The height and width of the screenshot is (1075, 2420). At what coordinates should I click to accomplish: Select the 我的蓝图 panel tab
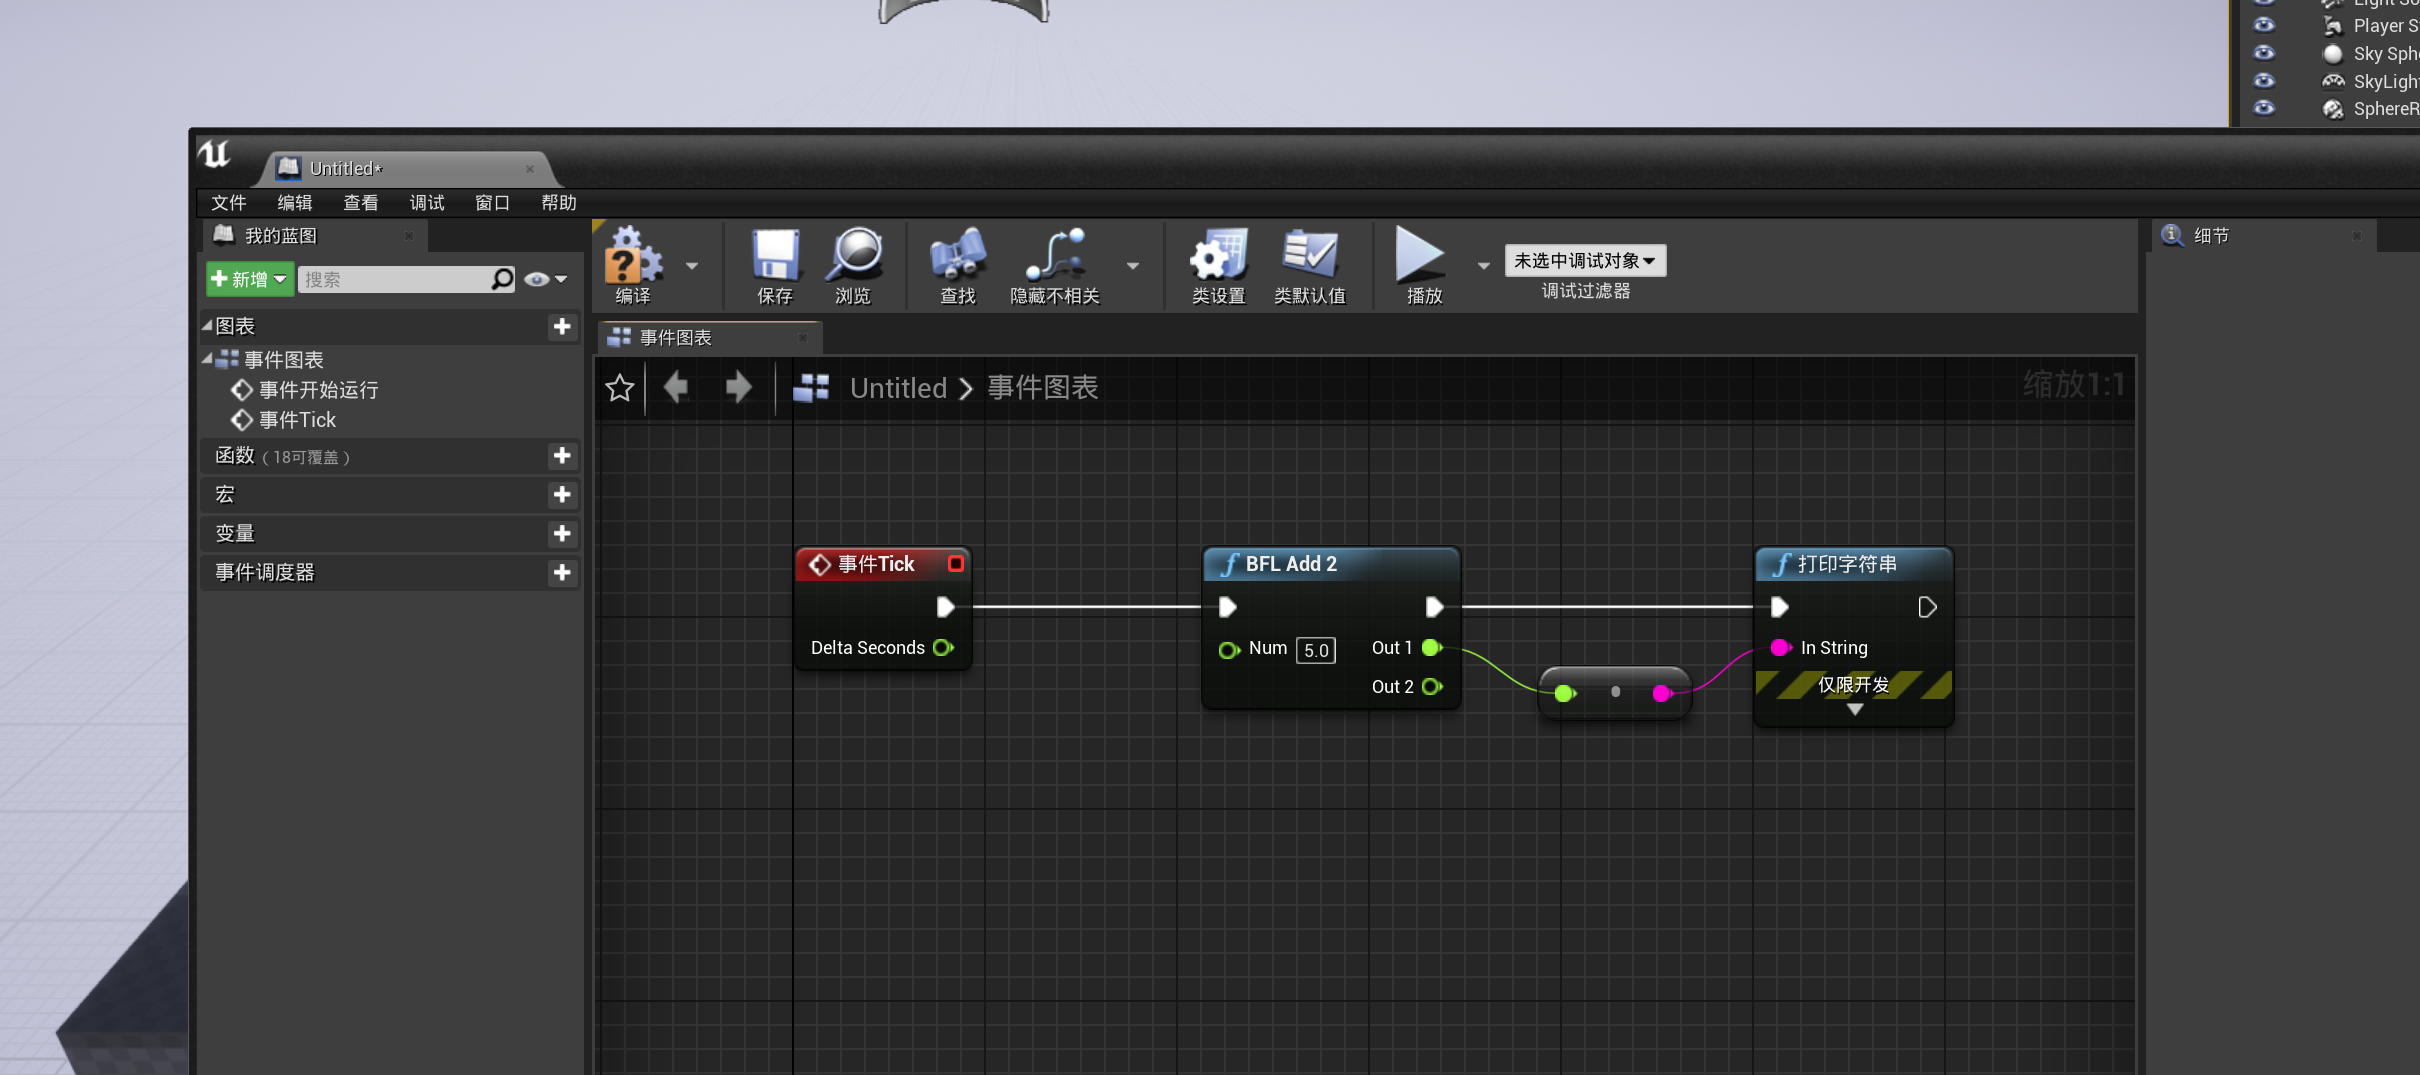coord(315,236)
